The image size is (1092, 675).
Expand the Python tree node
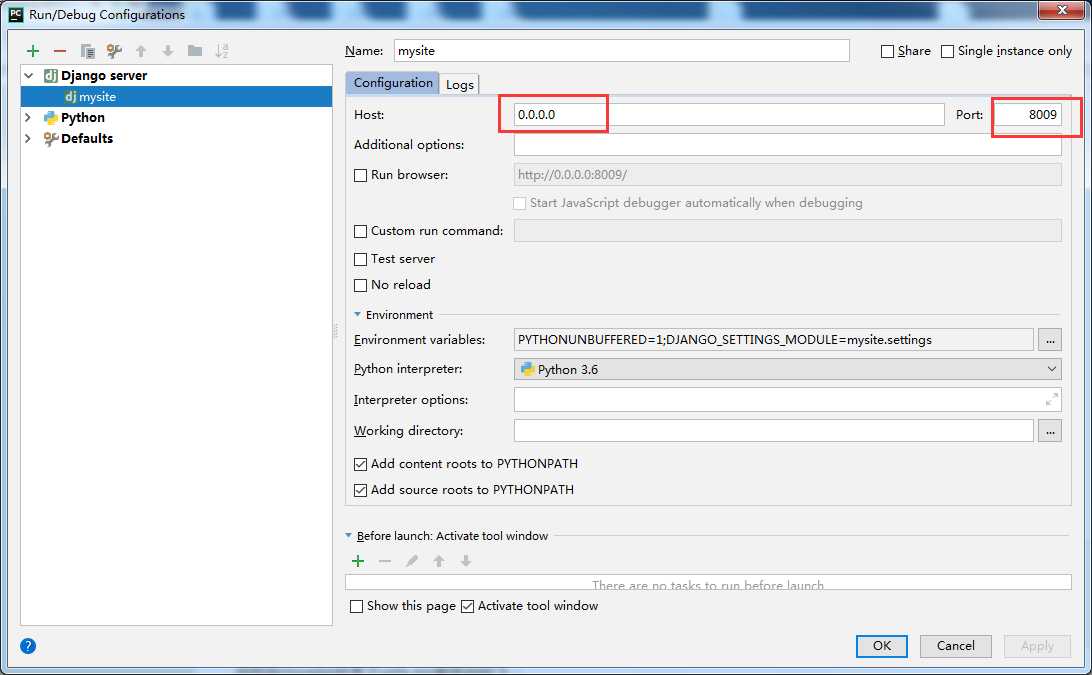[29, 118]
